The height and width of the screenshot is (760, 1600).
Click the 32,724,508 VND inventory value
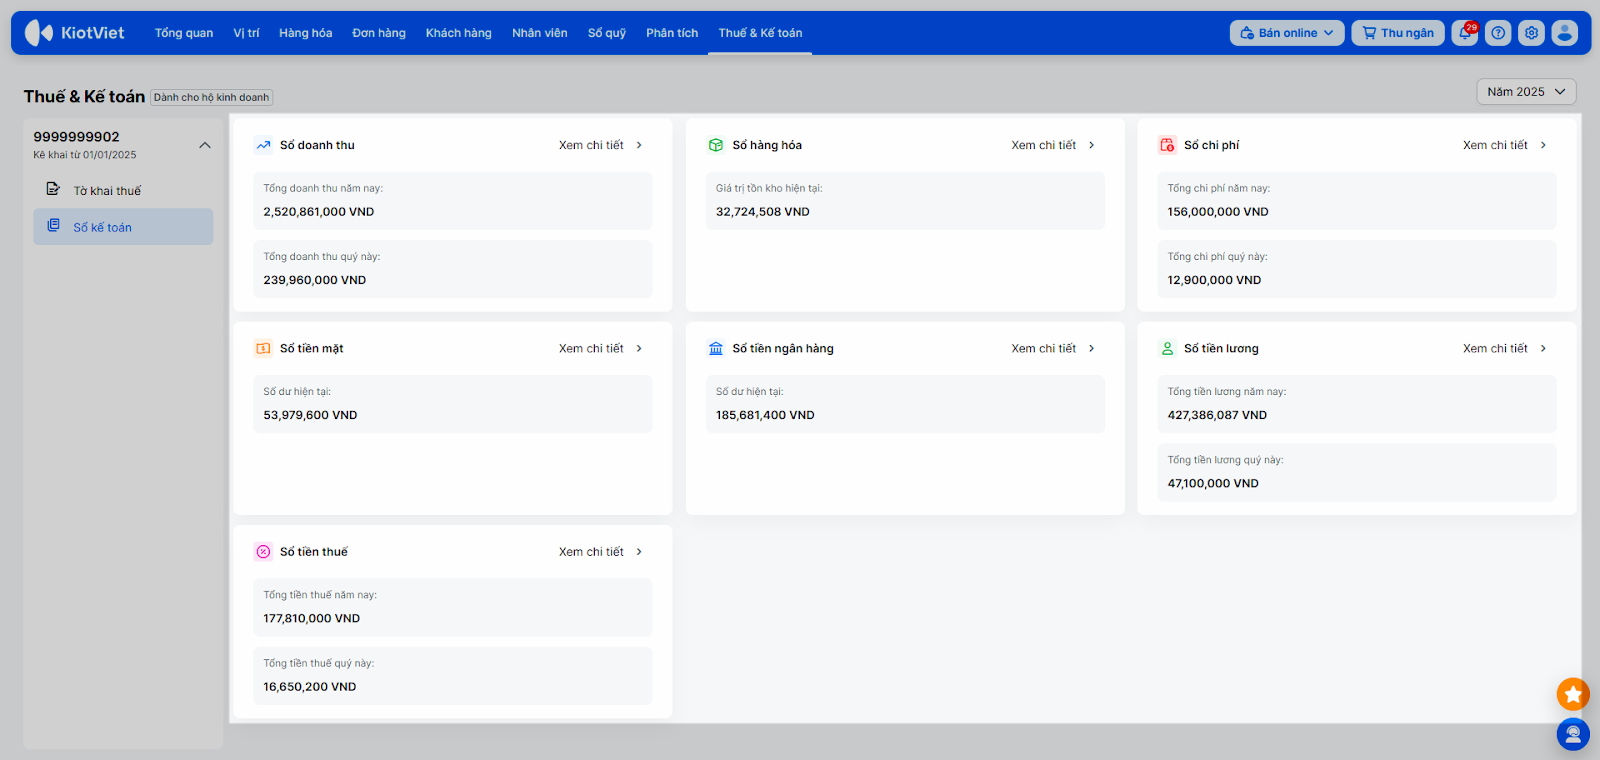[763, 212]
